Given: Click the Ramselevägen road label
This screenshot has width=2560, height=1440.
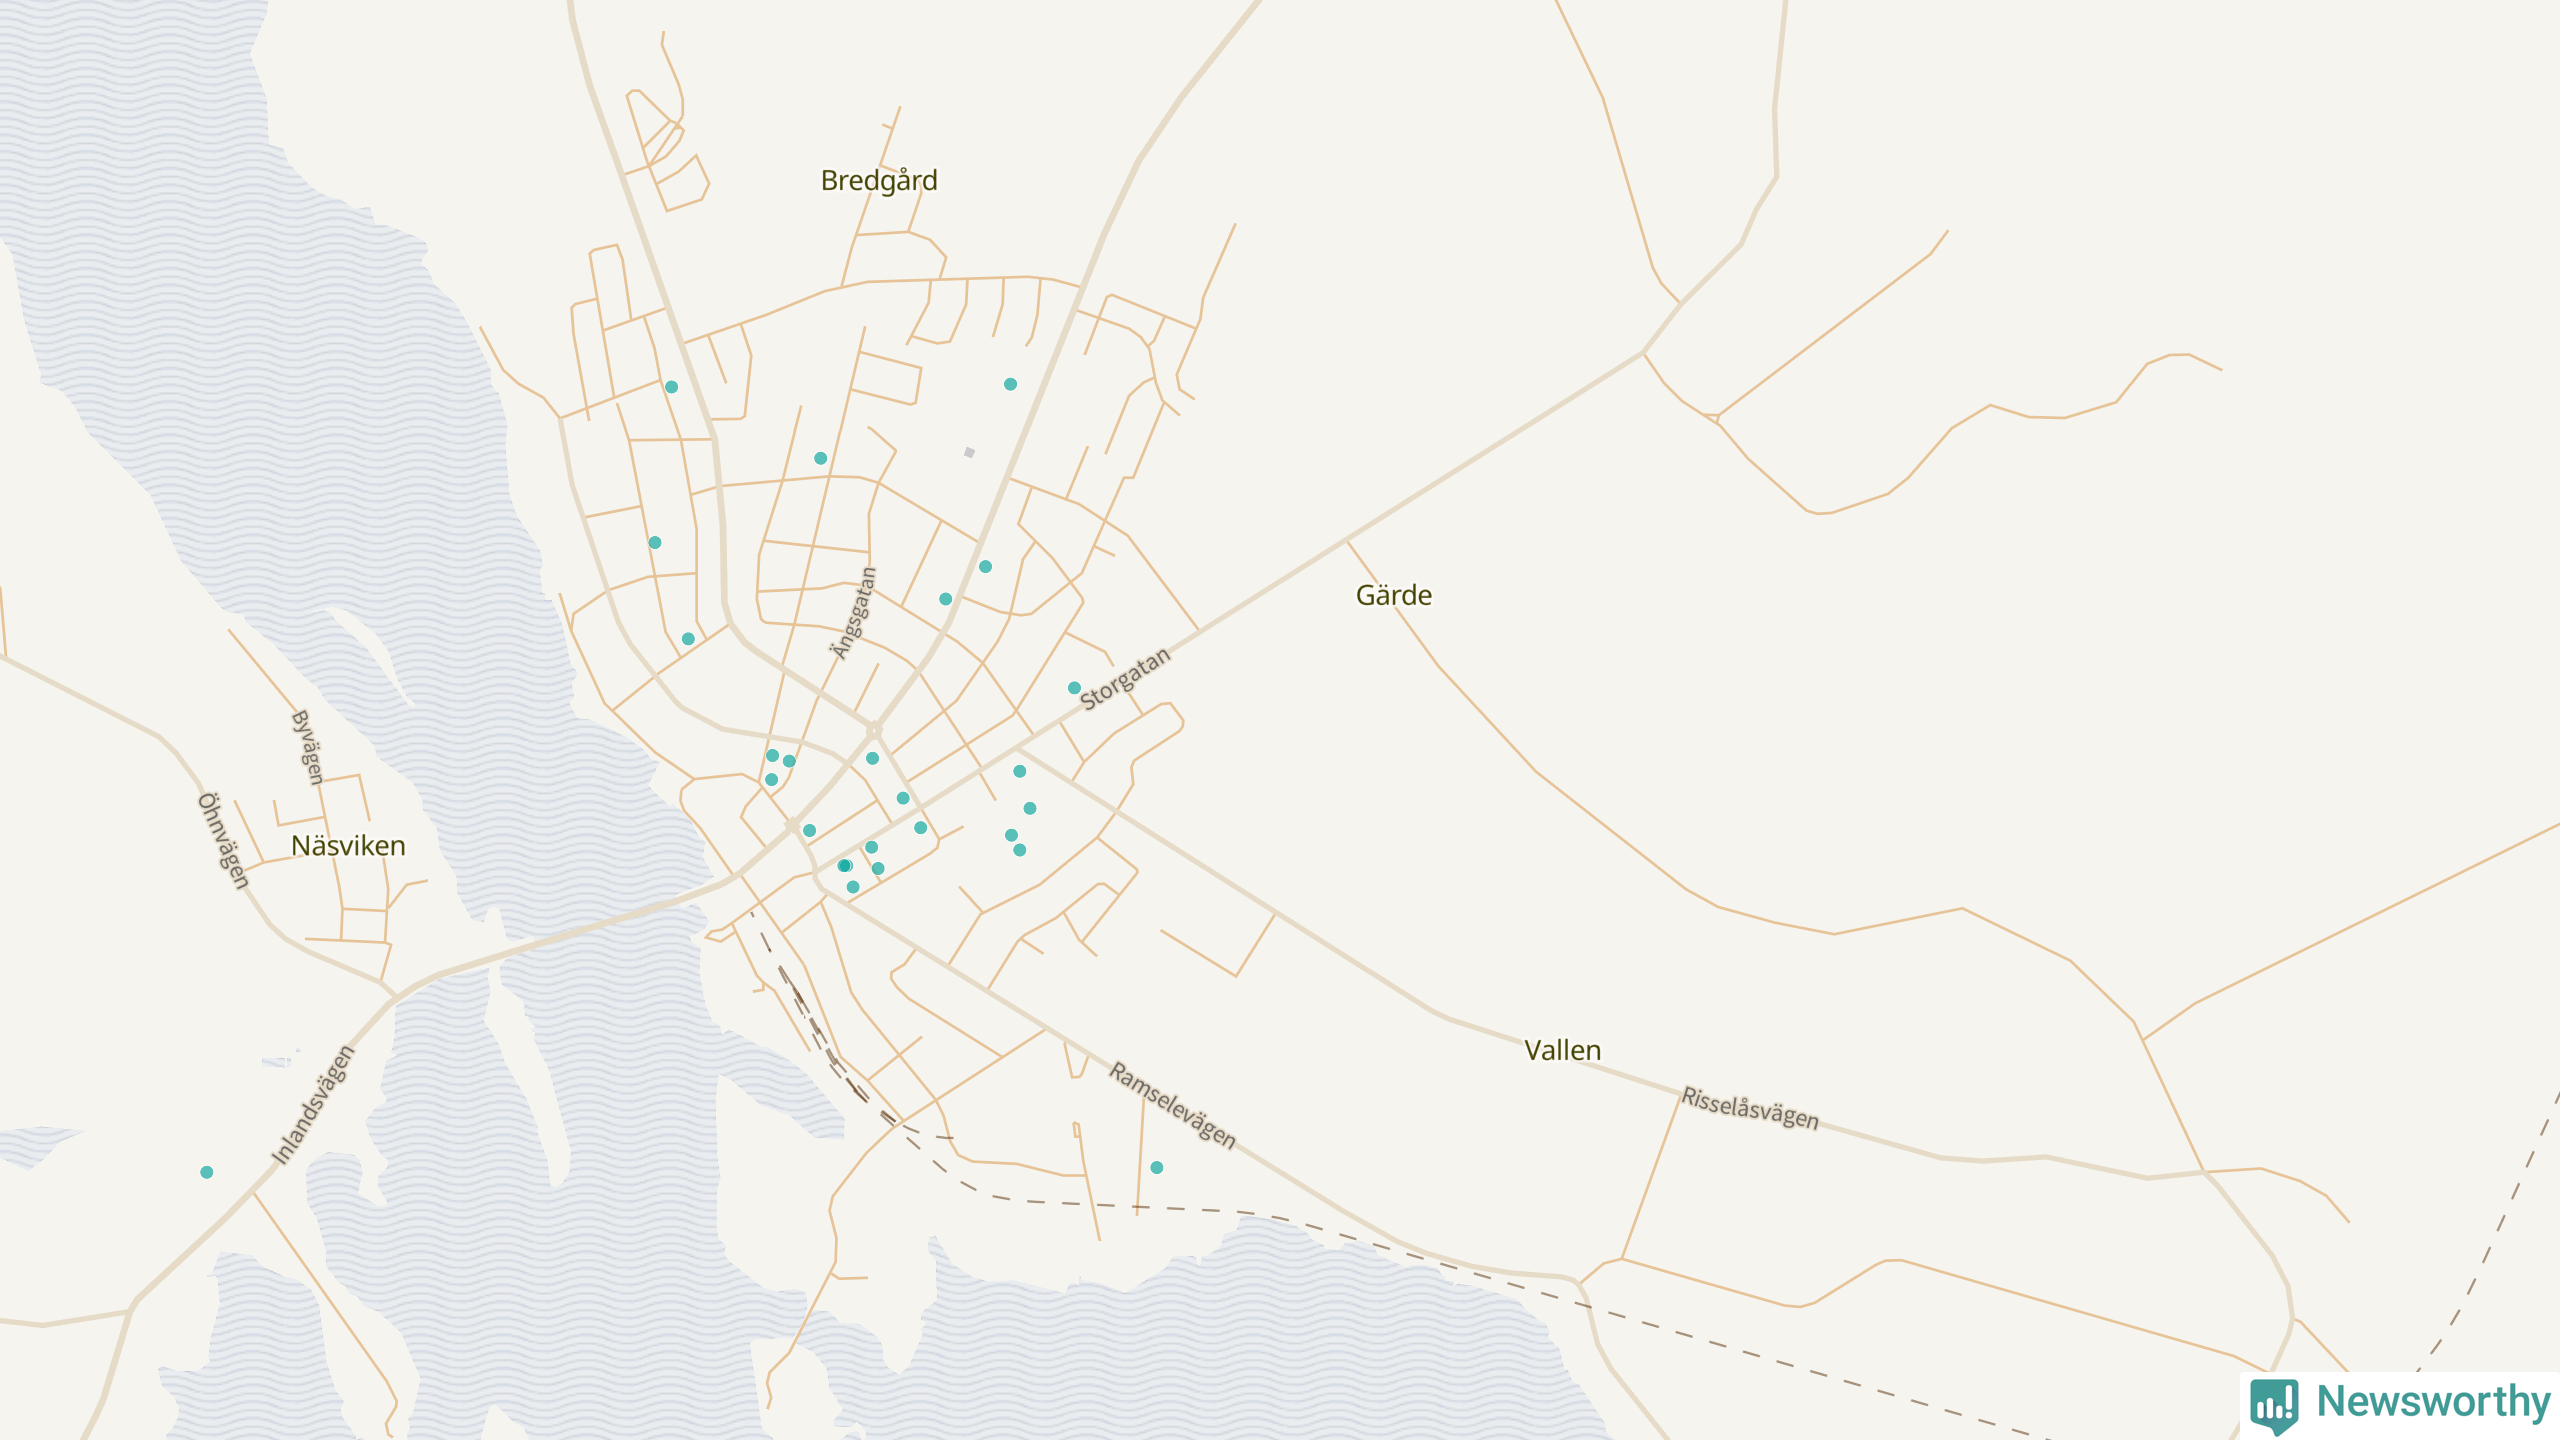Looking at the screenshot, I should click(1172, 1105).
